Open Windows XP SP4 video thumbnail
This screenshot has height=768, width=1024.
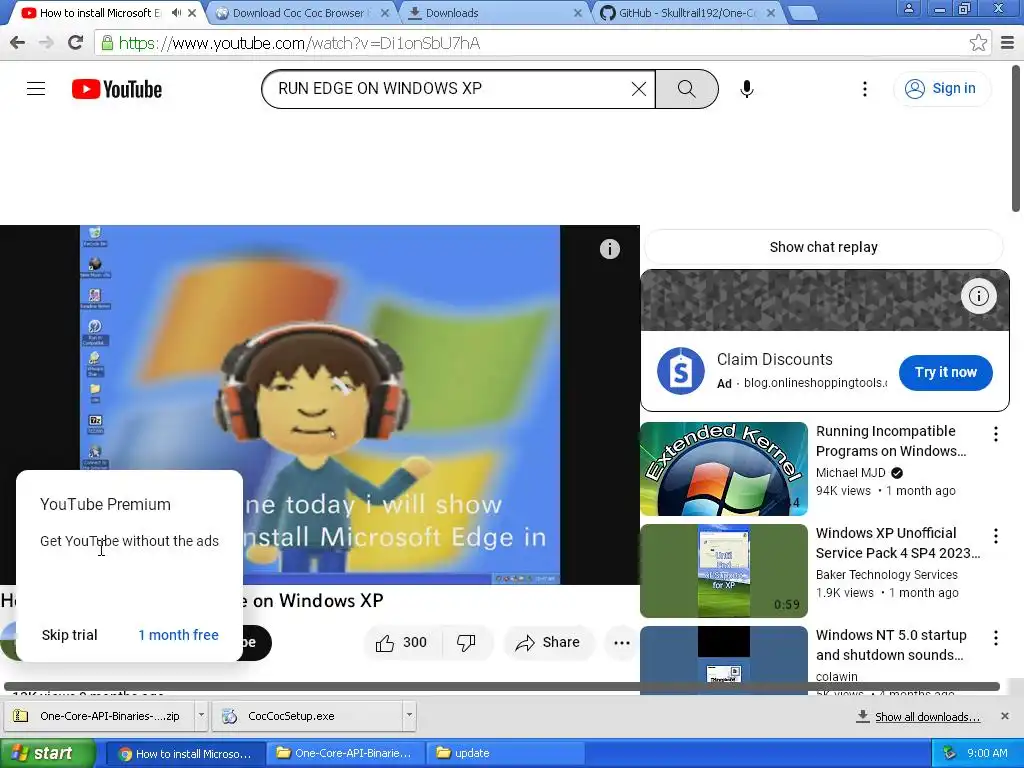tap(724, 571)
